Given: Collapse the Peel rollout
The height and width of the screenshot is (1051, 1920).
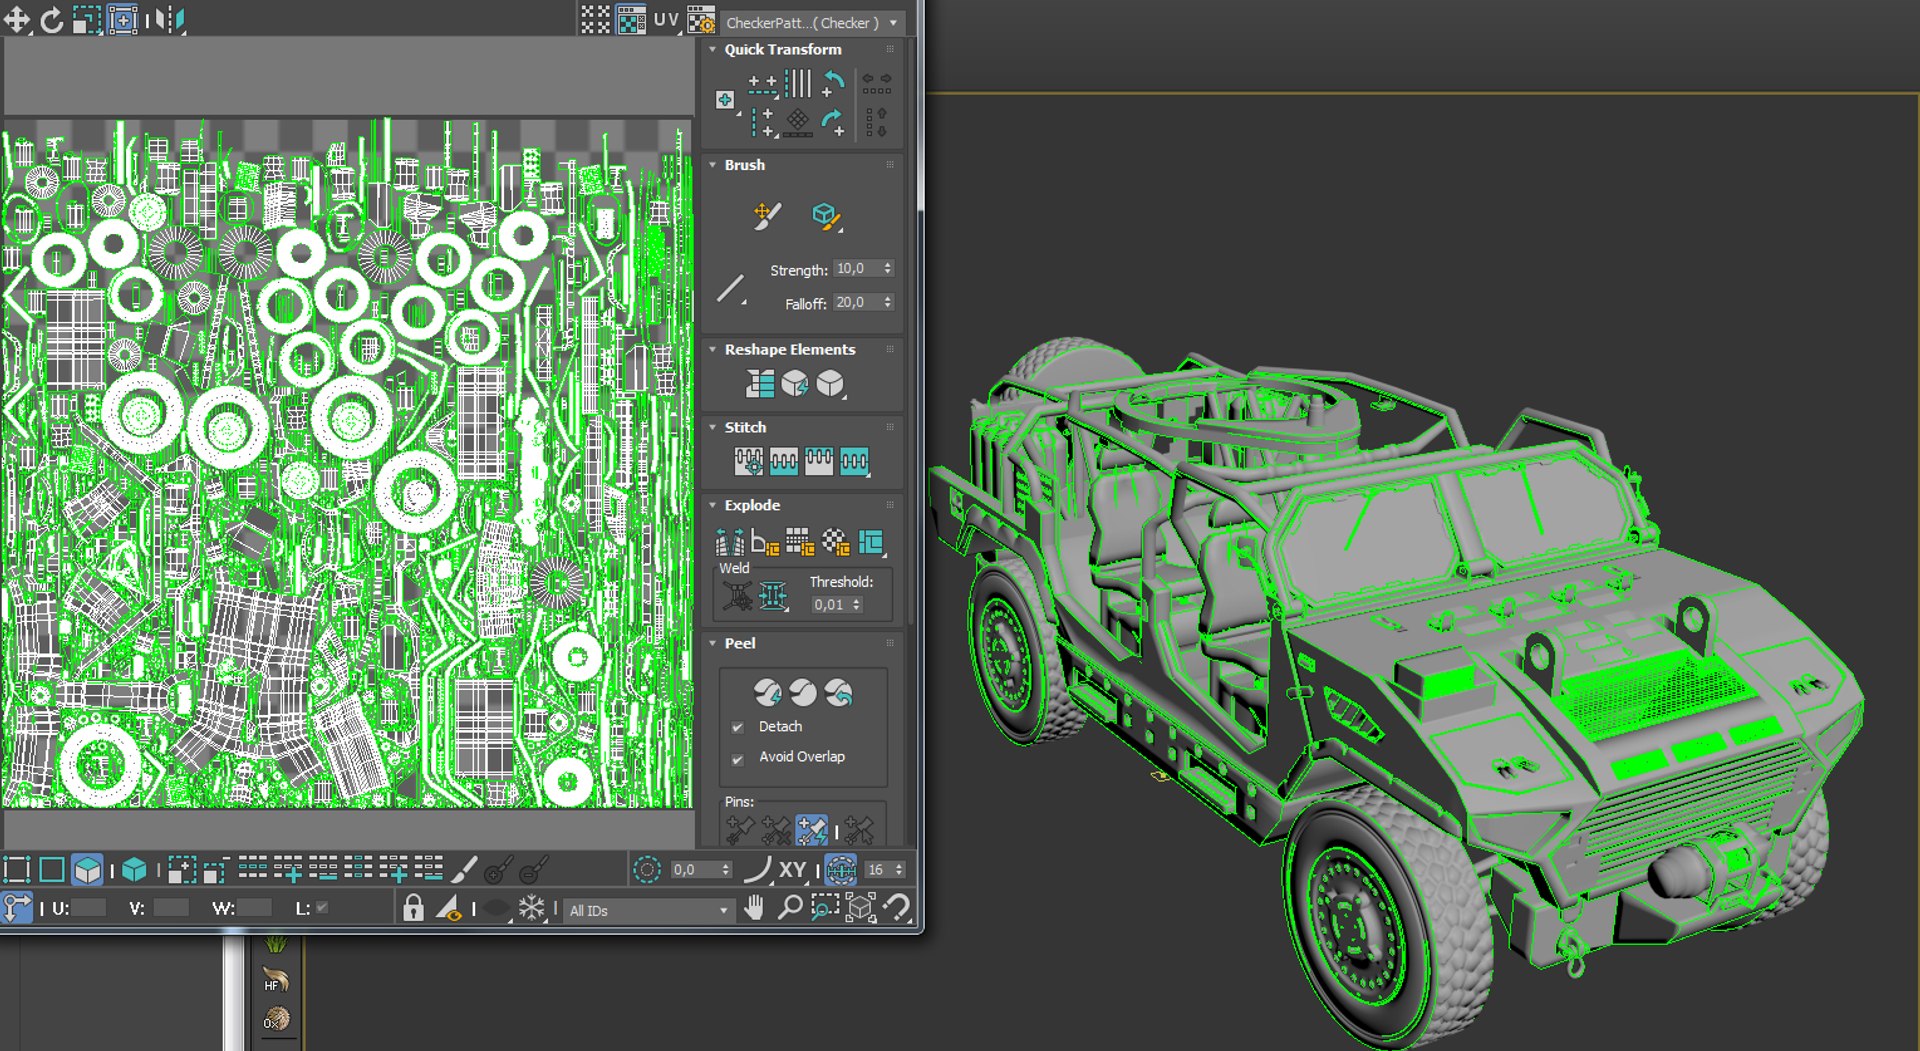Looking at the screenshot, I should coord(713,643).
